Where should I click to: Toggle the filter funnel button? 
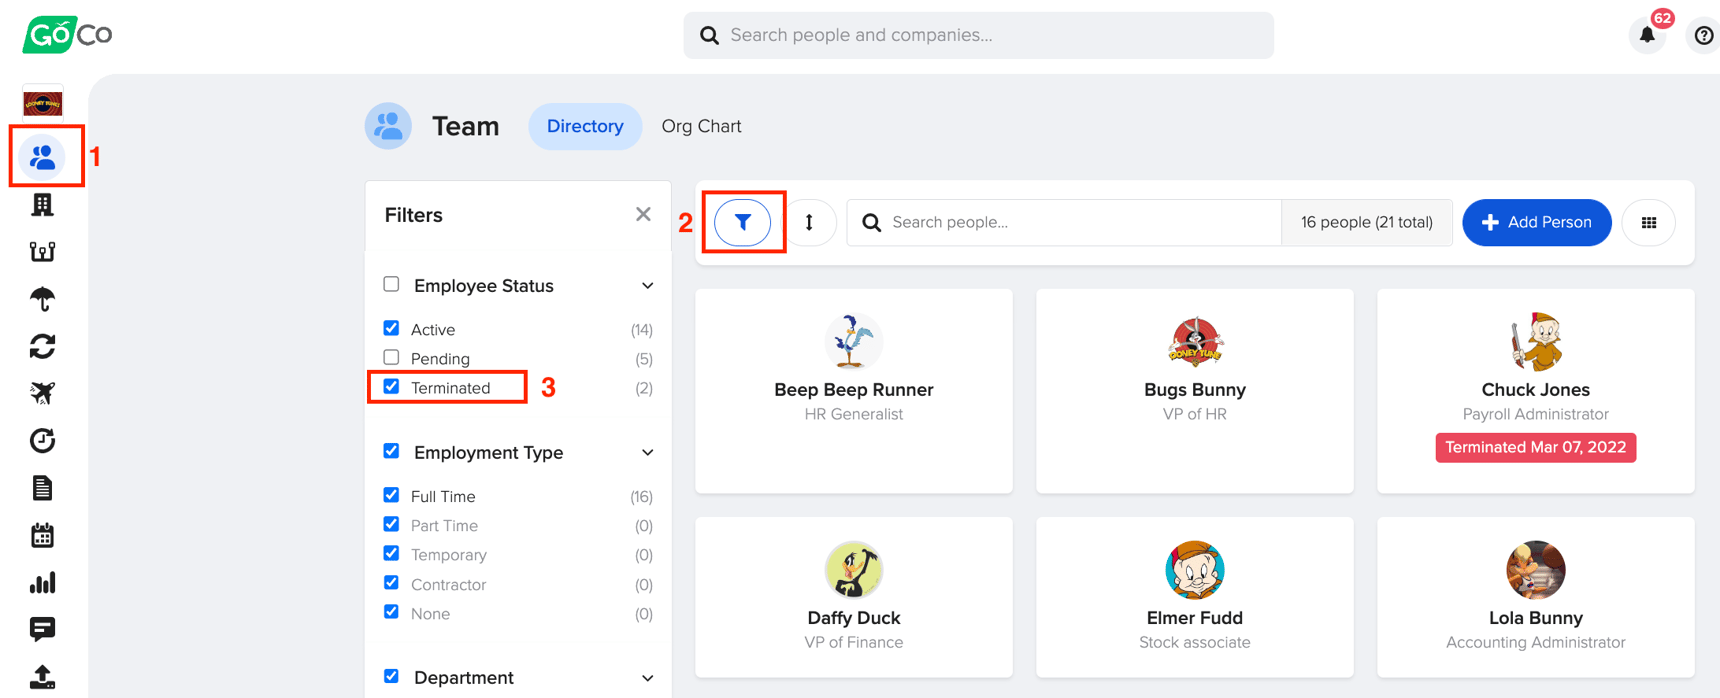click(x=743, y=222)
